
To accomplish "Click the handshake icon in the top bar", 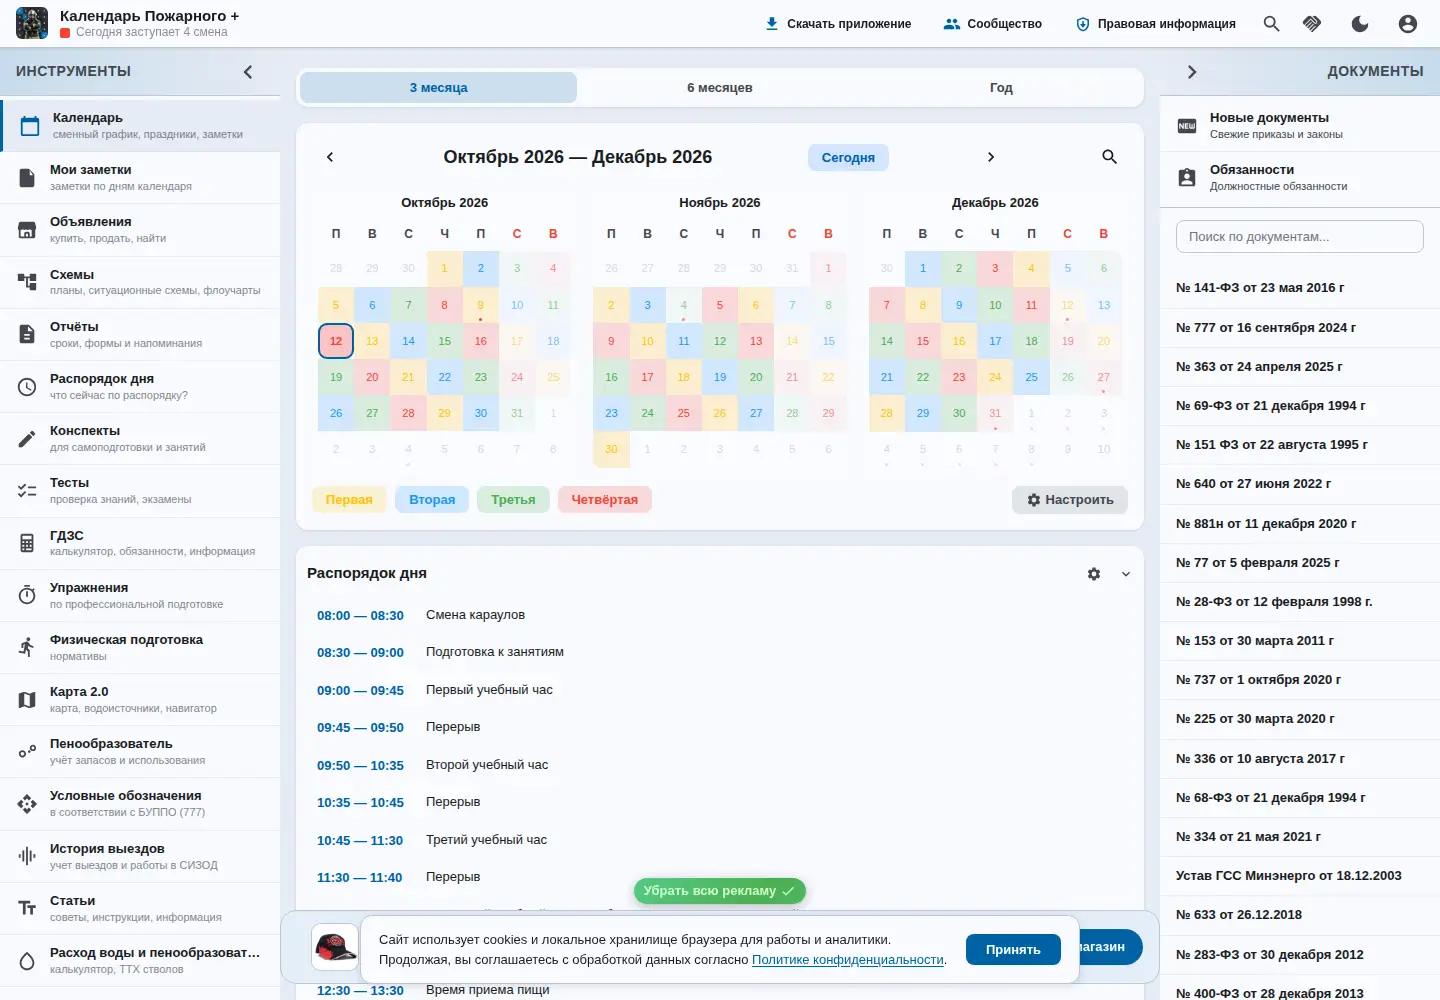I will coord(1312,24).
